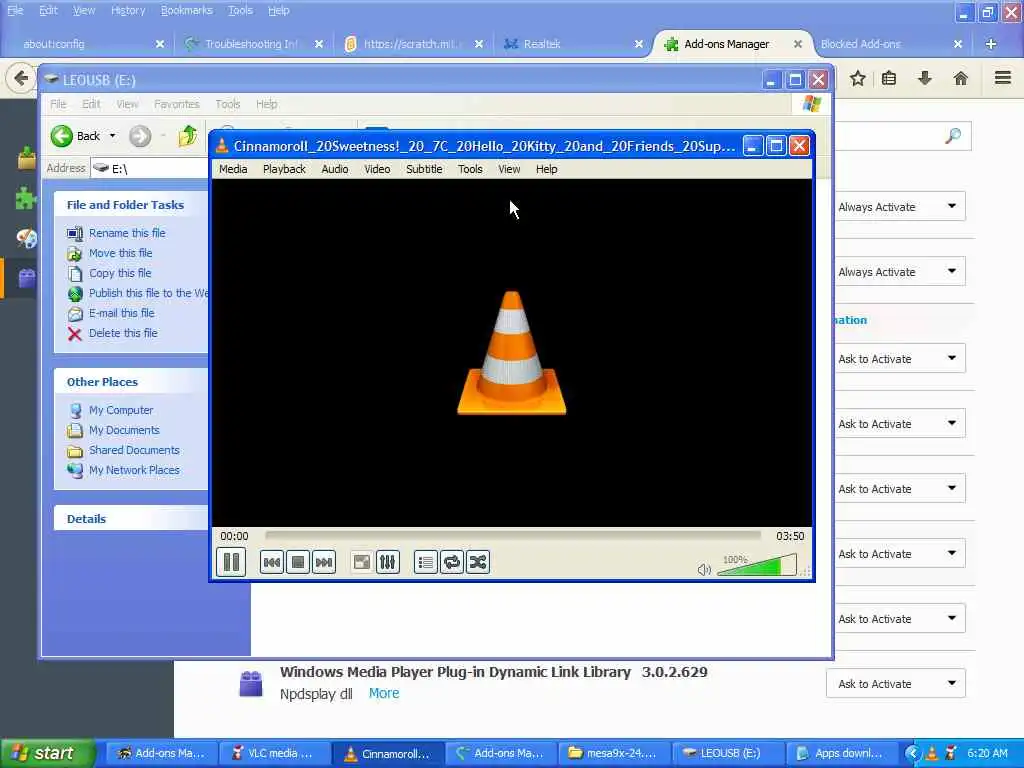Open Firefox bookmarks list icon
Viewport: 1024px width, 768px height.
point(889,79)
